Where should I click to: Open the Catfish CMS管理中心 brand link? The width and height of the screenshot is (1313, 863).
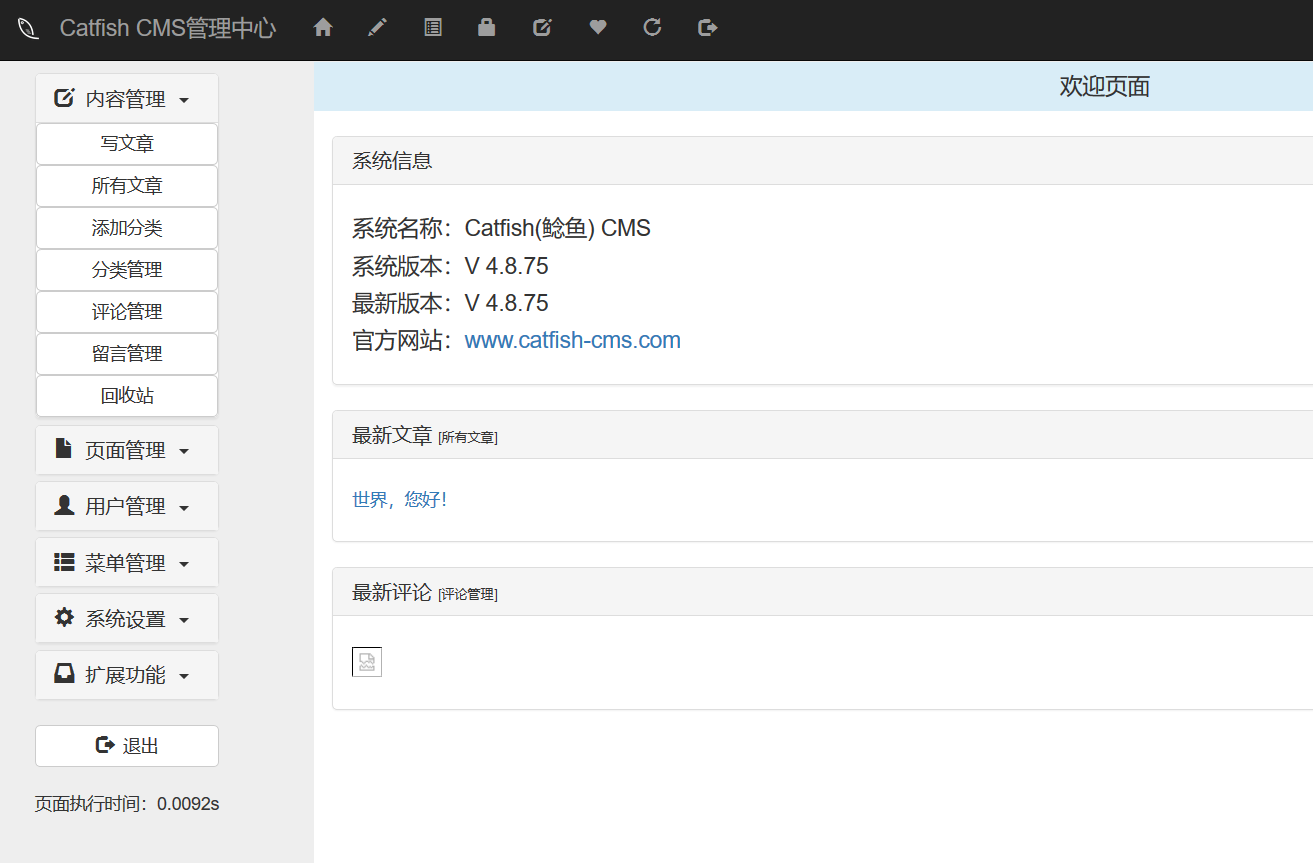168,28
